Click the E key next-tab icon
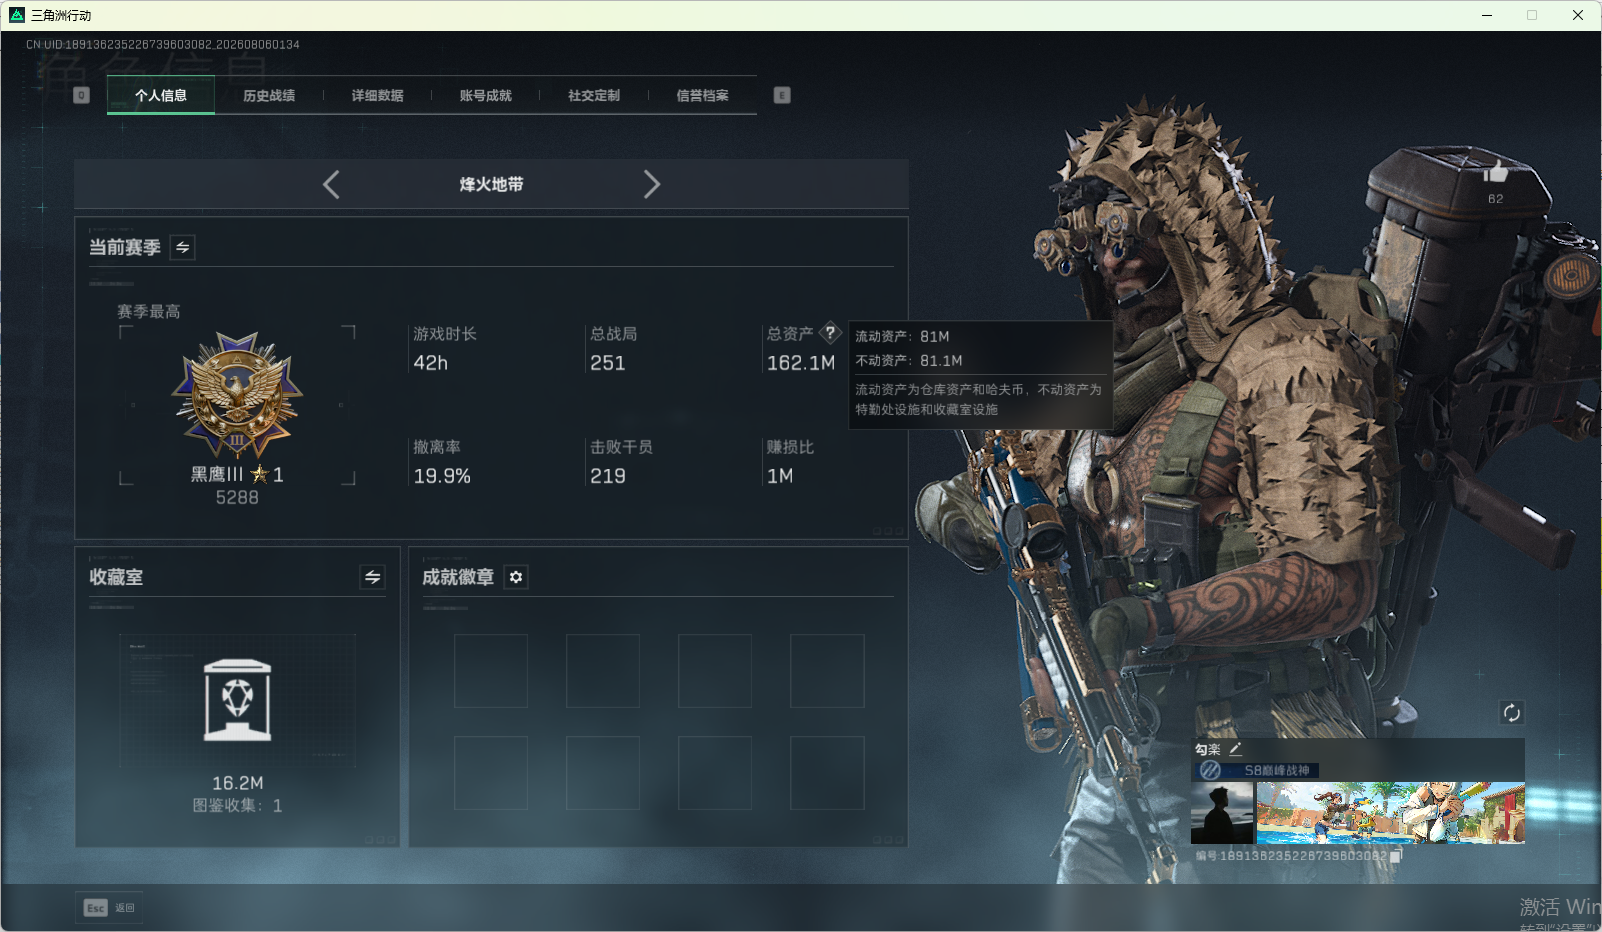This screenshot has height=932, width=1602. 782,95
